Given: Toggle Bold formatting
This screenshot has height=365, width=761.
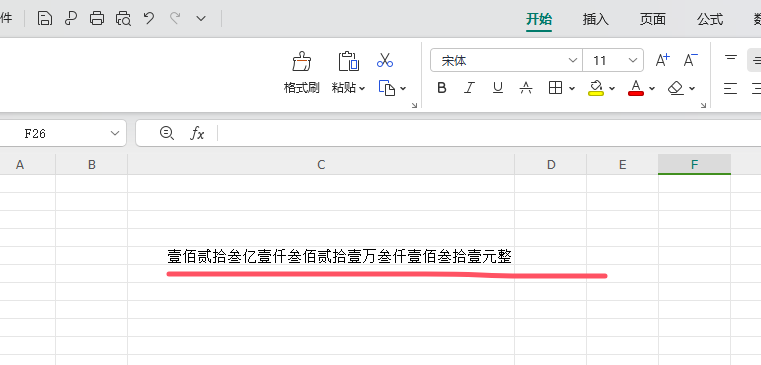Looking at the screenshot, I should pos(442,88).
